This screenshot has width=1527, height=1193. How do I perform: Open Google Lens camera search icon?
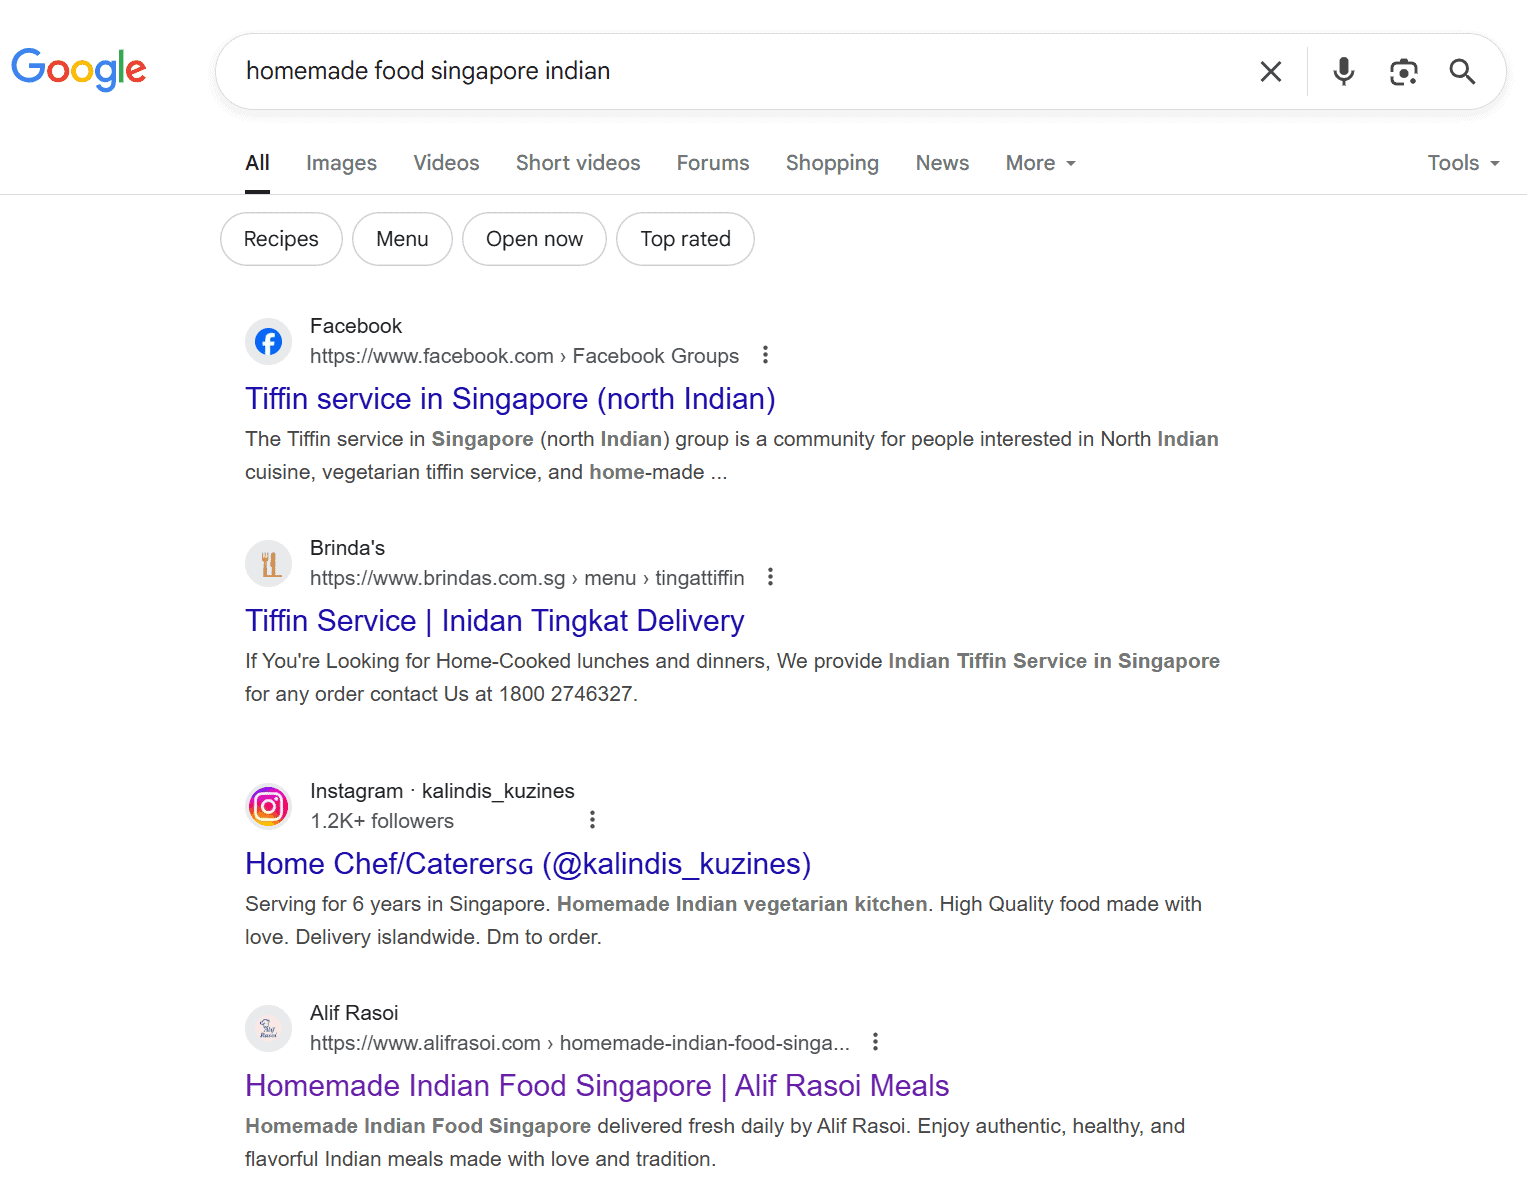1403,71
